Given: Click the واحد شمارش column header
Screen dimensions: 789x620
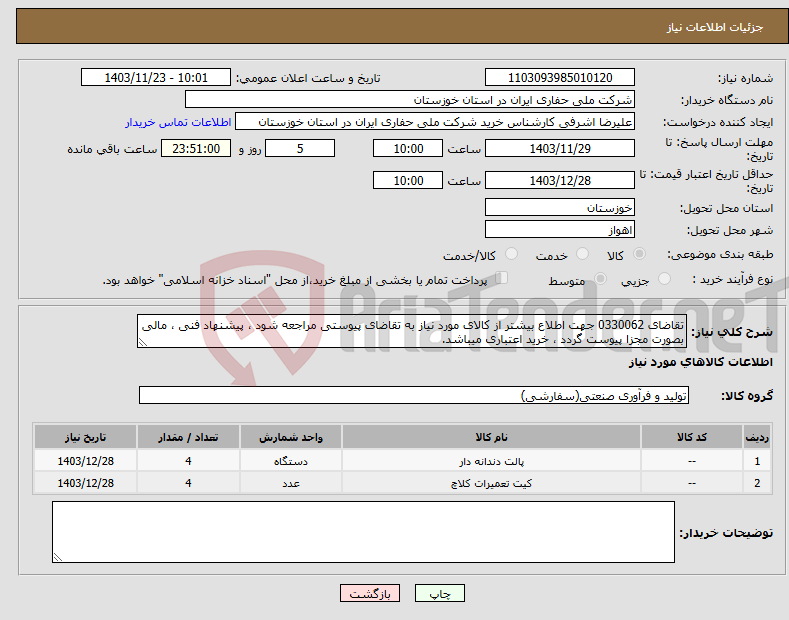Looking at the screenshot, I should 291,437.
